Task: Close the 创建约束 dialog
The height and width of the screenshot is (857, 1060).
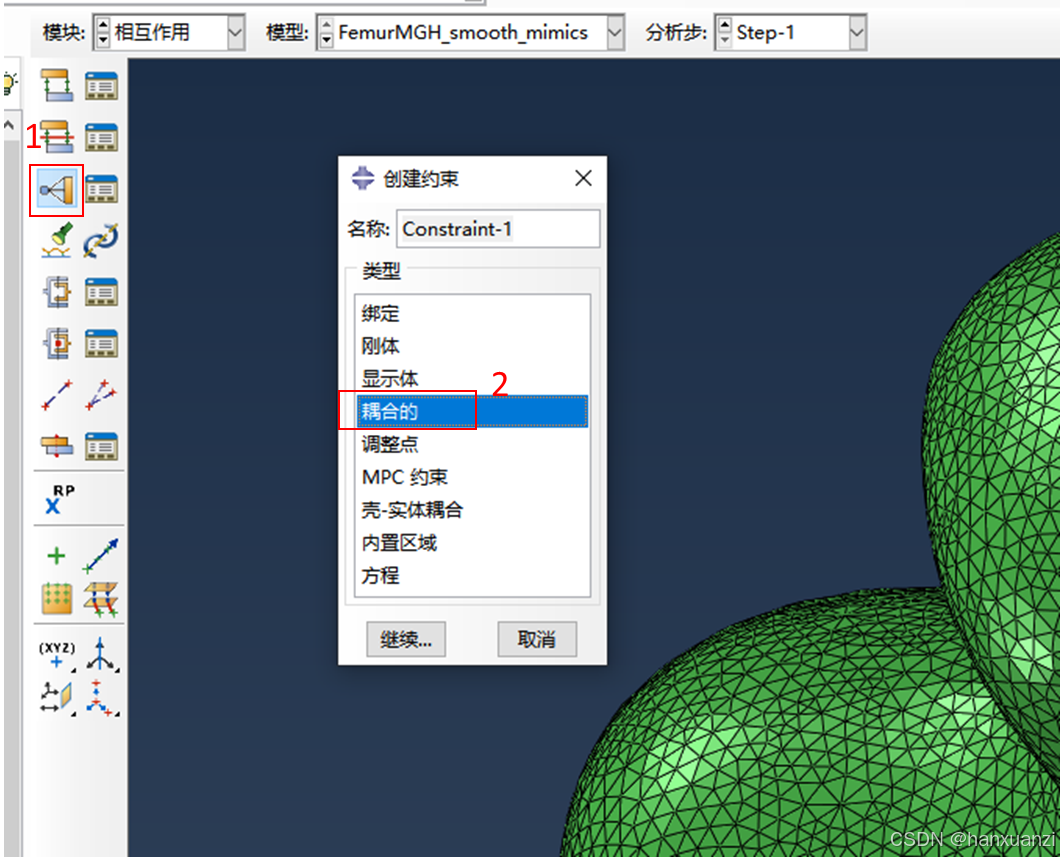Action: [x=583, y=178]
